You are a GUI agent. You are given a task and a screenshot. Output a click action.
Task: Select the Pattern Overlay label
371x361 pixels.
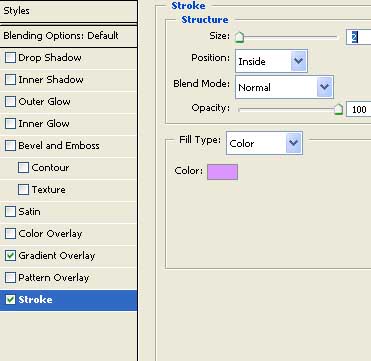[x=54, y=278]
